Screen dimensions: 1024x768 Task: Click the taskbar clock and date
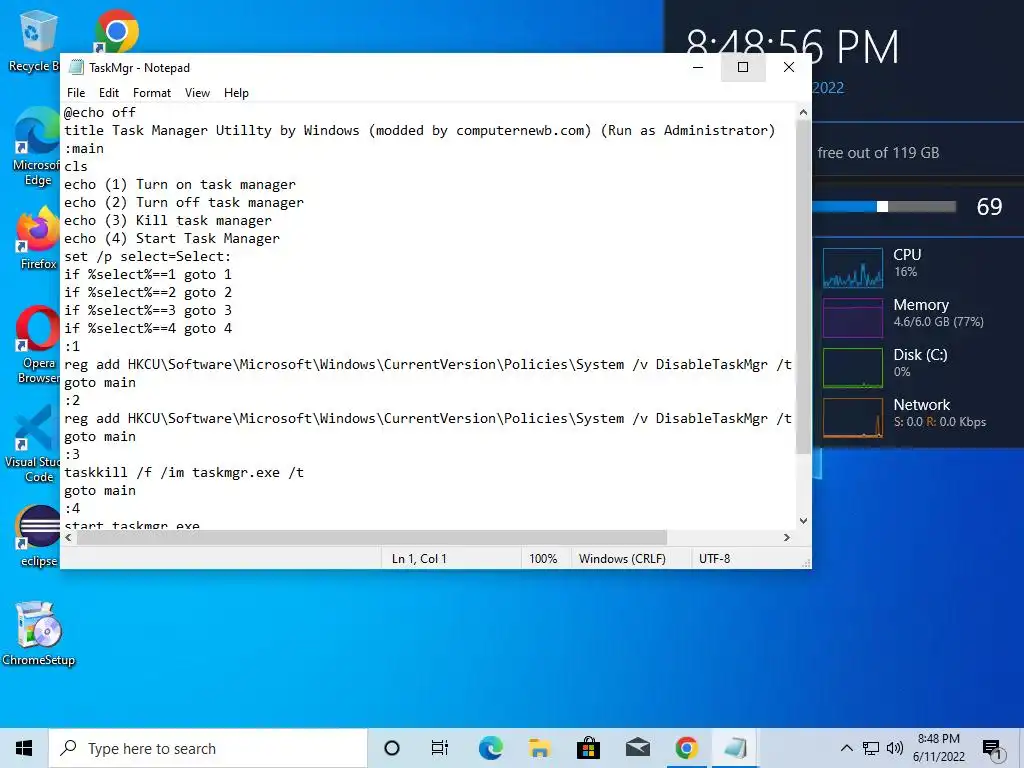coord(938,748)
